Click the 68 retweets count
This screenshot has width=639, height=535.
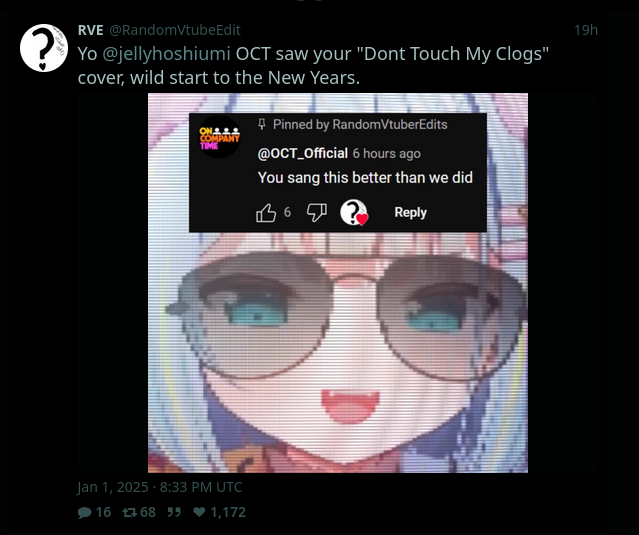pyautogui.click(x=148, y=512)
